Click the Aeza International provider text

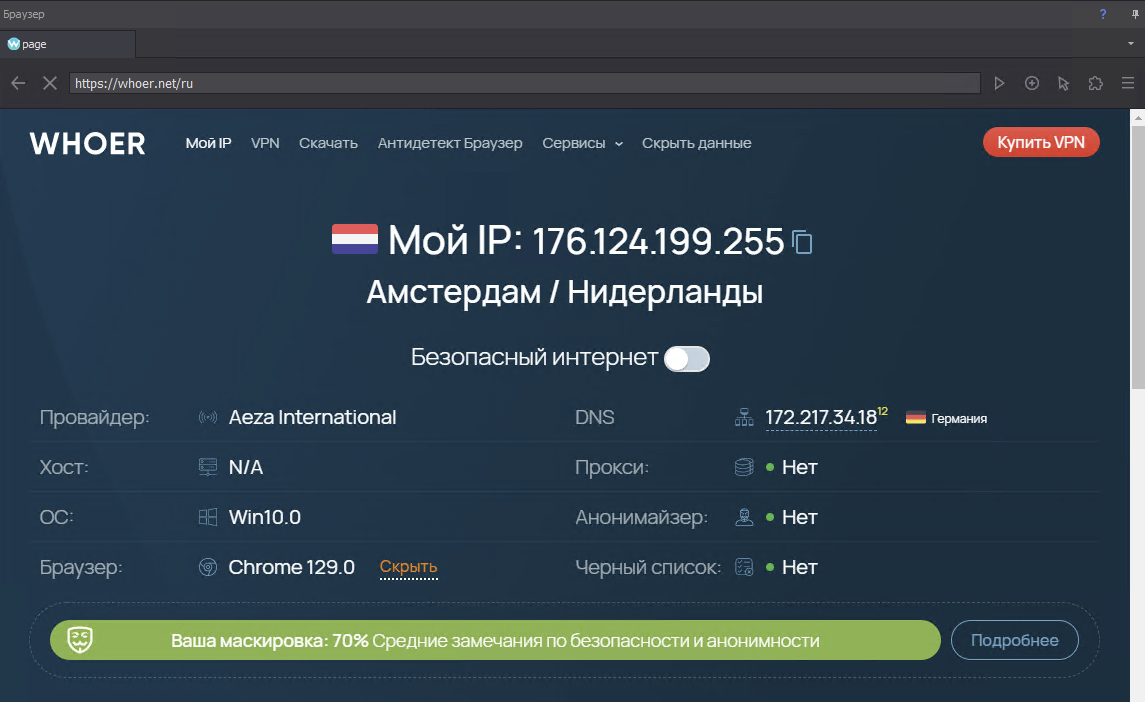[x=313, y=417]
